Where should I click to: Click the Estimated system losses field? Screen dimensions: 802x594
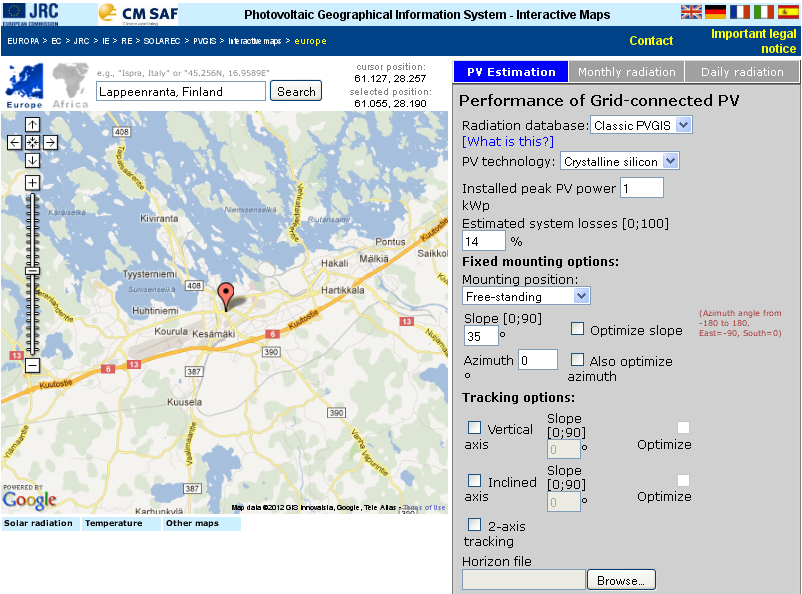pyautogui.click(x=484, y=241)
